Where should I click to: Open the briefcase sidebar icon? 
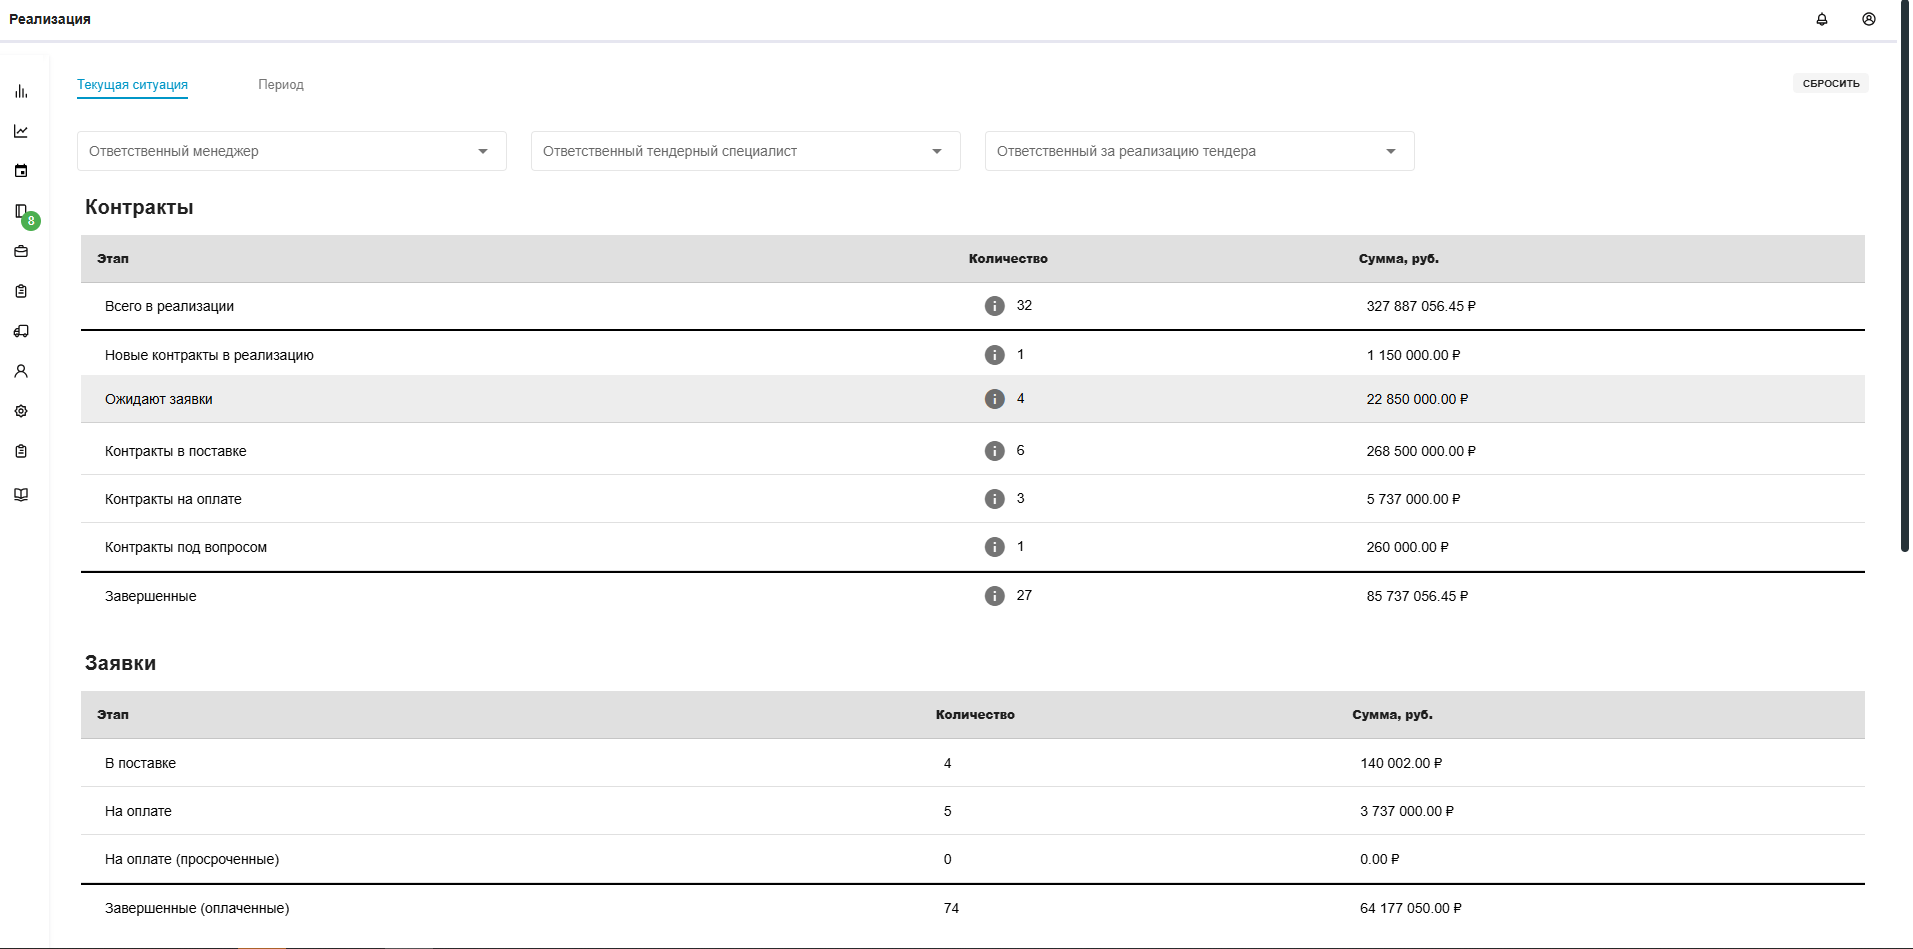click(21, 251)
